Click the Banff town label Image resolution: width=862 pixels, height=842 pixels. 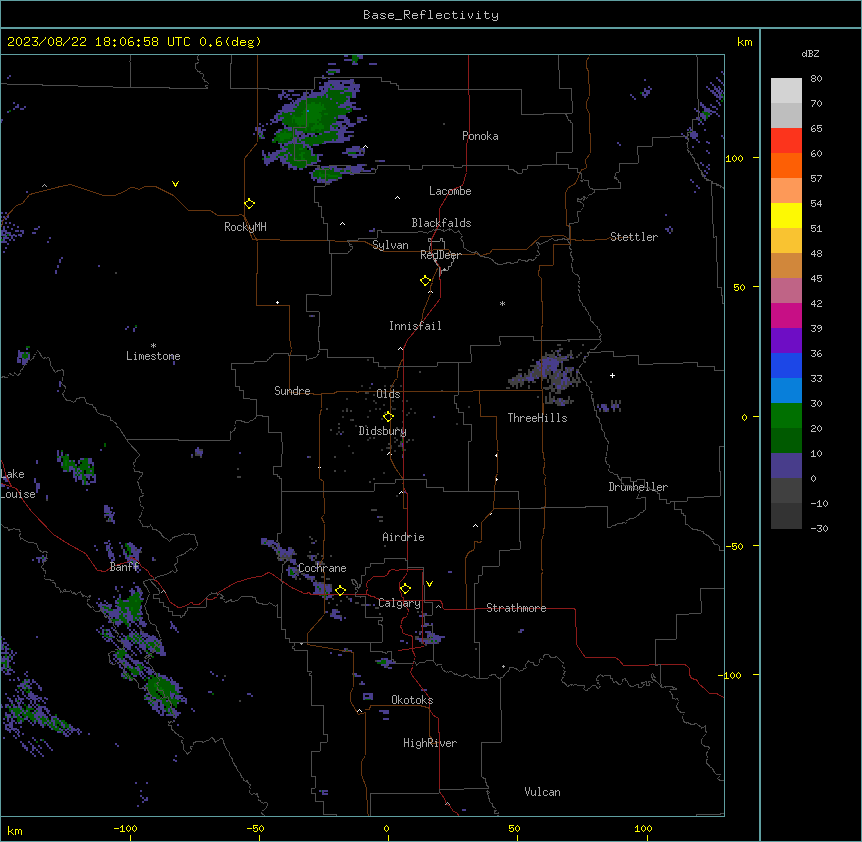[124, 567]
